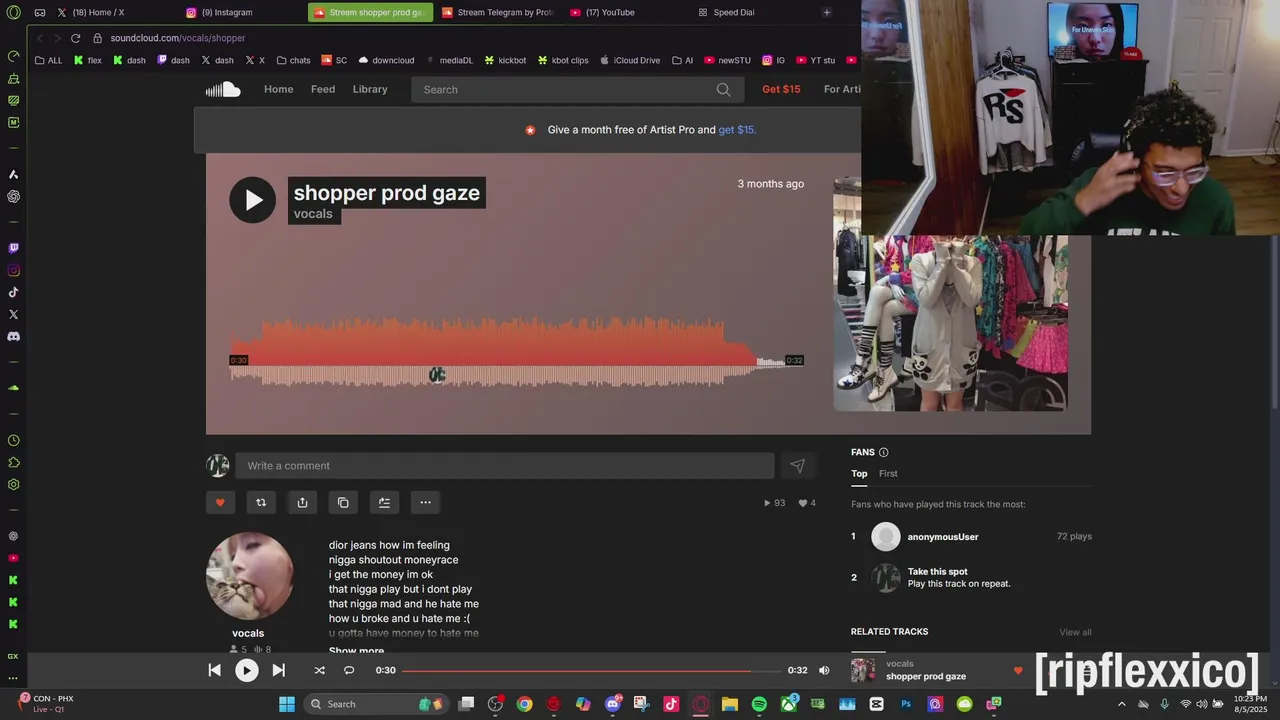This screenshot has height=720, width=1280.
Task: Add track to next up queue
Action: (x=384, y=502)
